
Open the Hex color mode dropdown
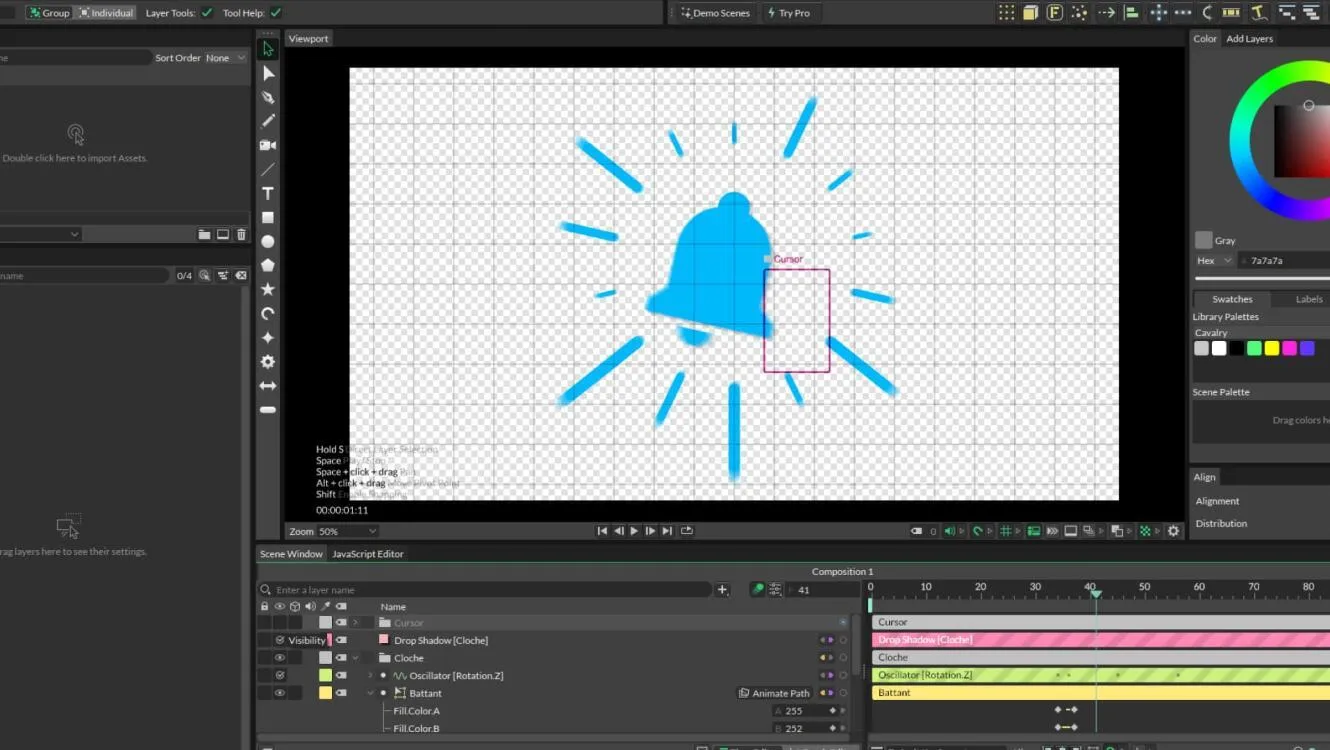(1215, 260)
